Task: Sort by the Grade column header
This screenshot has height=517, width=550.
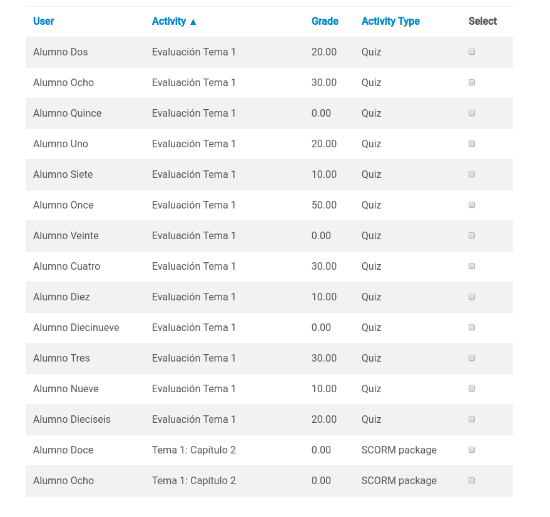Action: 325,21
